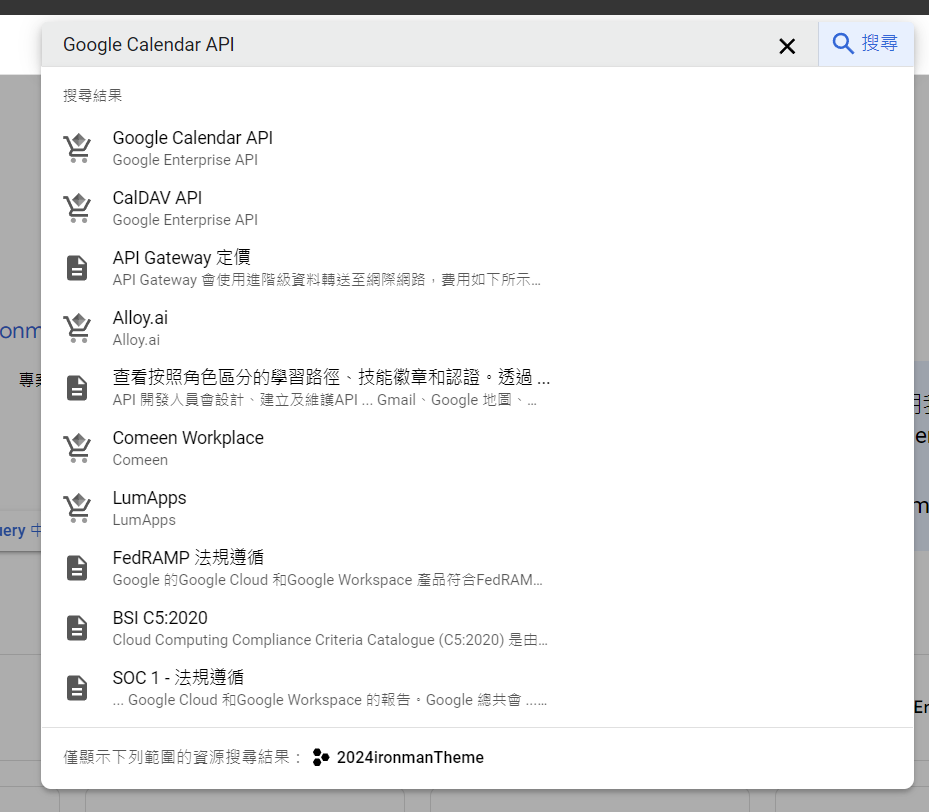929x812 pixels.
Task: Open the 查看按照角色區分的學習路徑 result
Action: (x=331, y=377)
